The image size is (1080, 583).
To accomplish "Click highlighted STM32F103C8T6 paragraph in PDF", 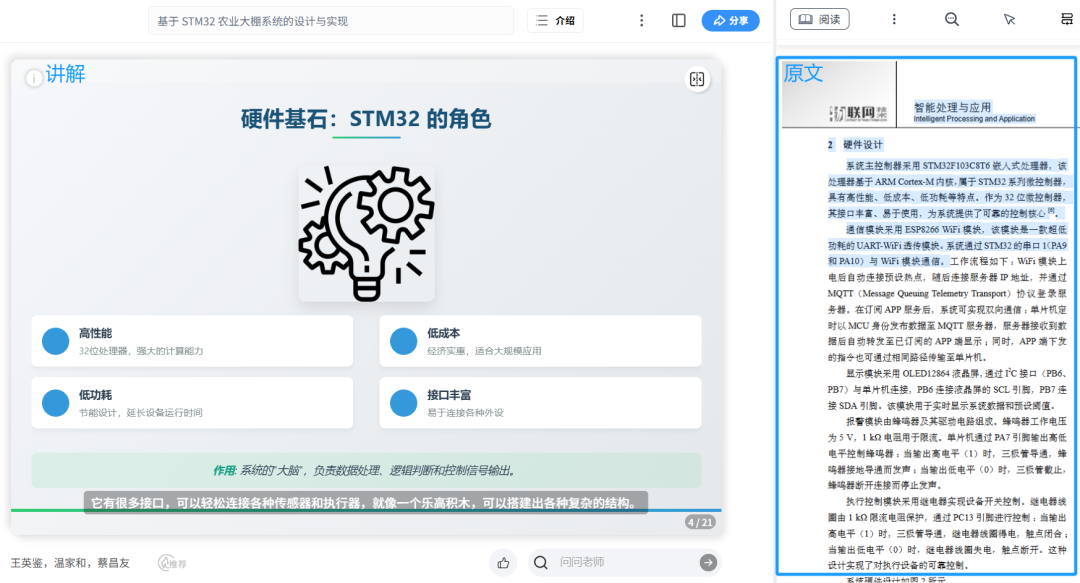I will click(x=947, y=190).
